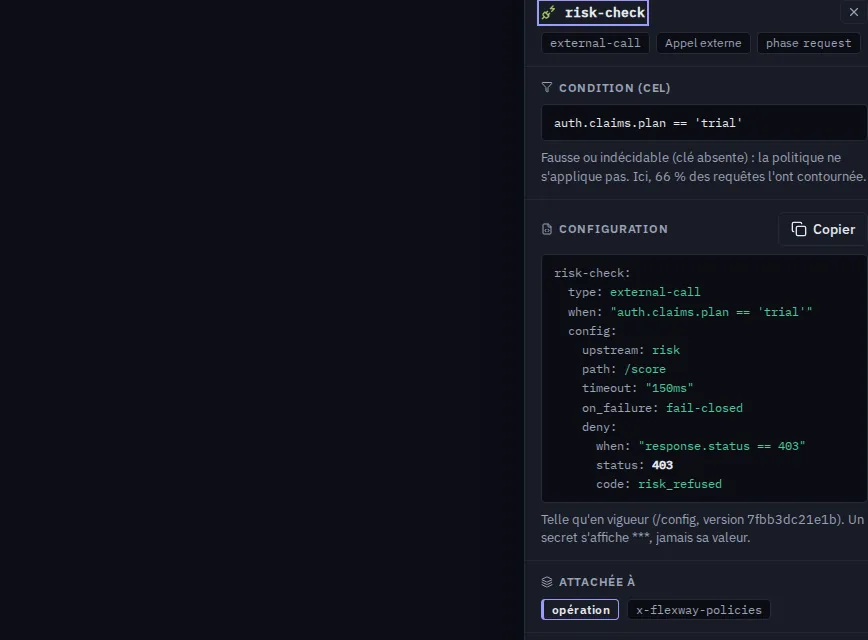
Task: Click the note beginning "Telle qu'en vigueur"
Action: coord(702,529)
